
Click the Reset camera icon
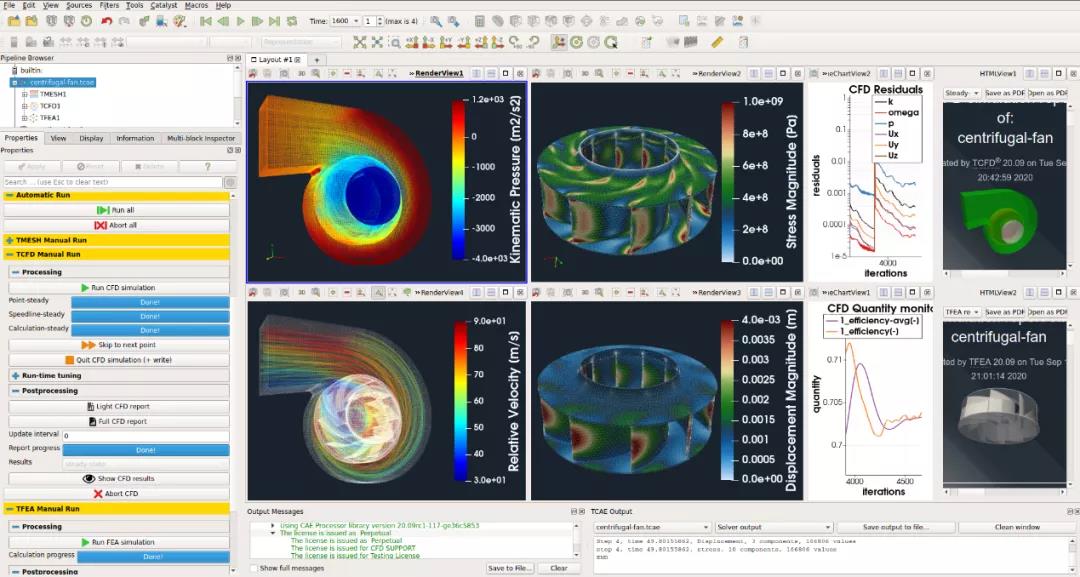360,43
